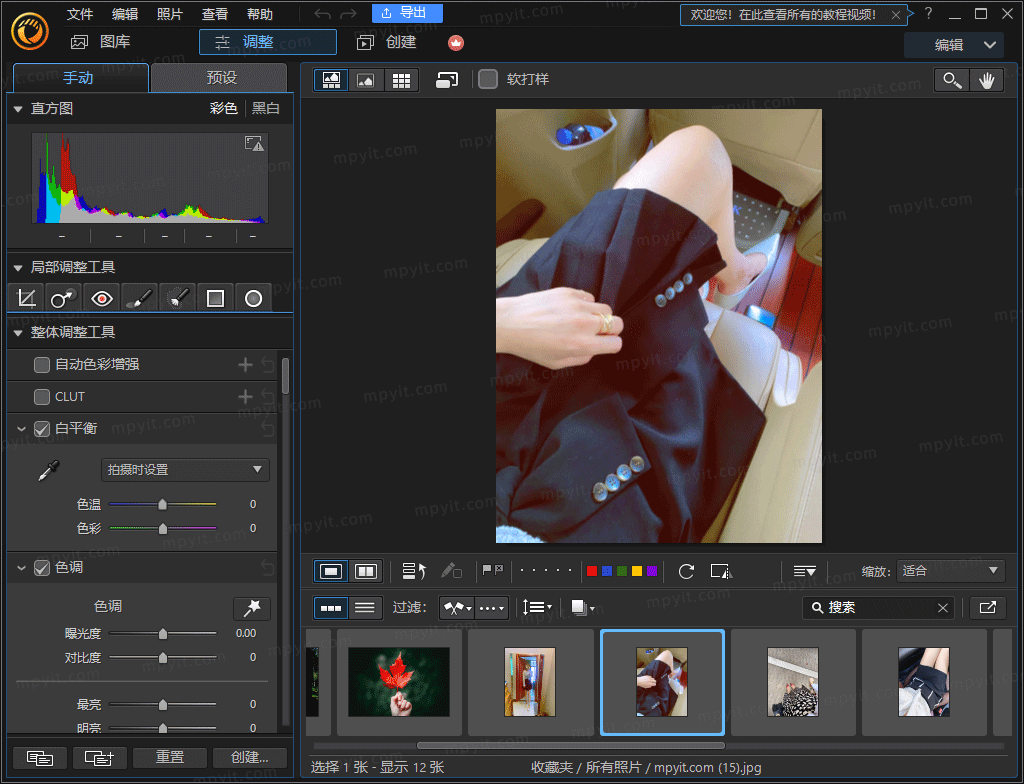Open the 照片 menu
Screen dimensions: 1024x784
coord(170,14)
